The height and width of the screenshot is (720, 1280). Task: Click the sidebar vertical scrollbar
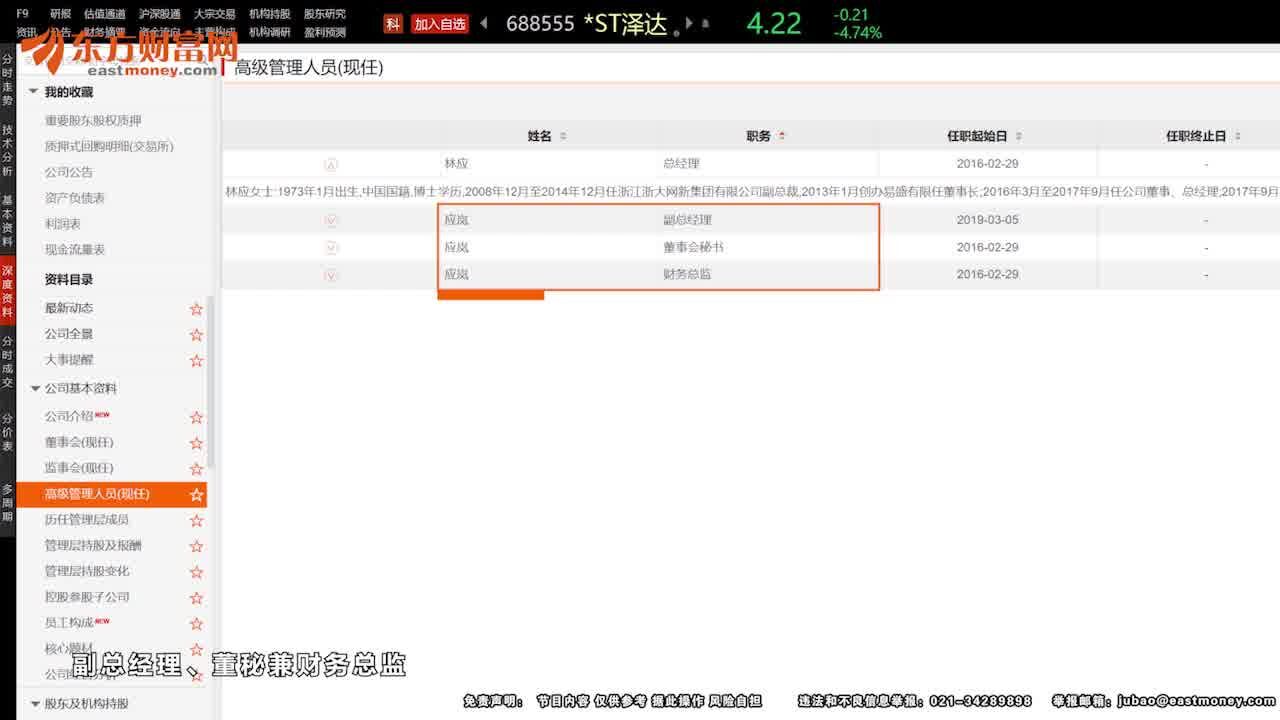[210, 380]
